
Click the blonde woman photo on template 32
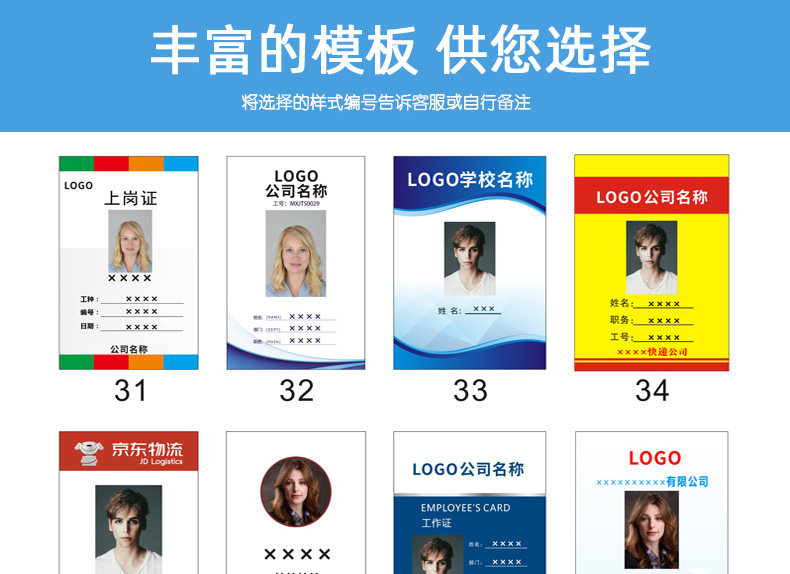(296, 253)
